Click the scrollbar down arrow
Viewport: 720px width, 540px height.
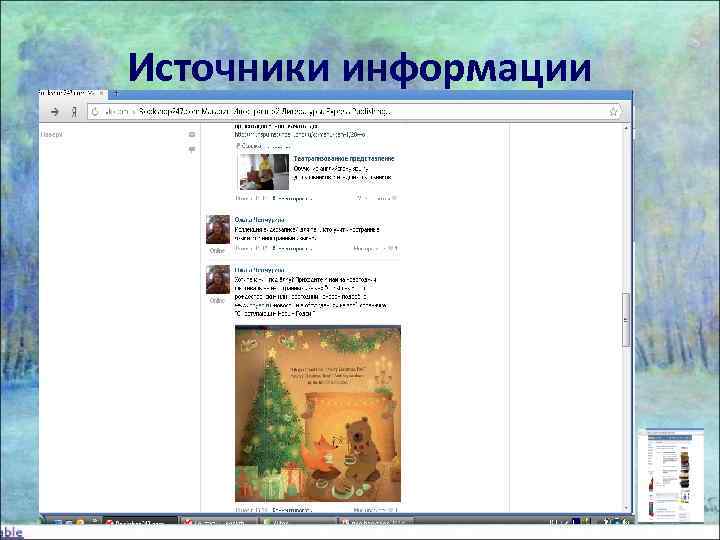tap(626, 508)
